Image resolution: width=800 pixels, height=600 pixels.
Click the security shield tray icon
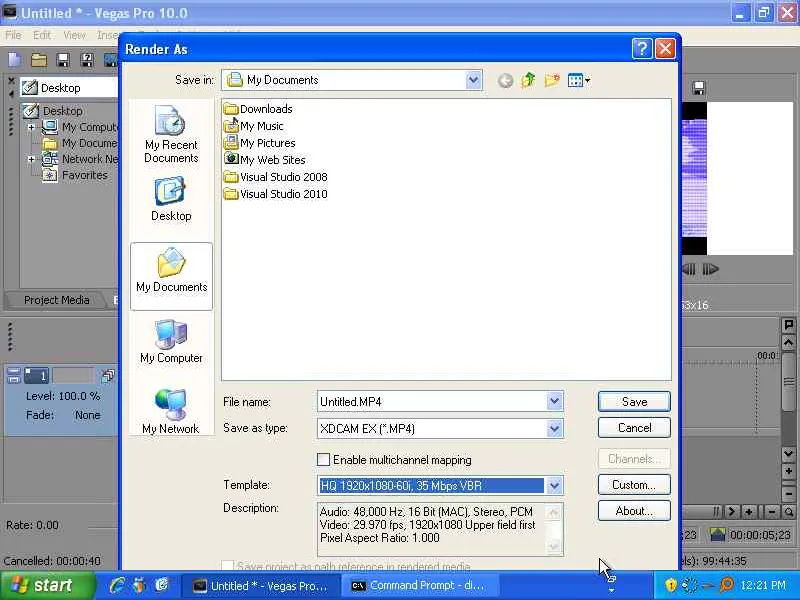point(670,585)
